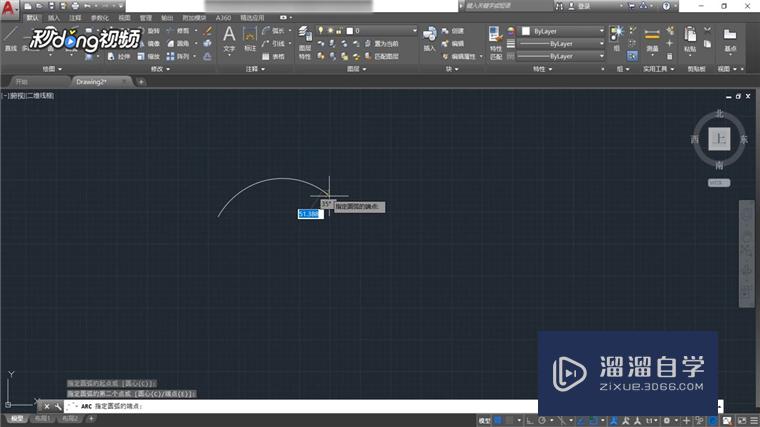Select the Line (直线) tool
Screen dimensions: 760x427
10,38
